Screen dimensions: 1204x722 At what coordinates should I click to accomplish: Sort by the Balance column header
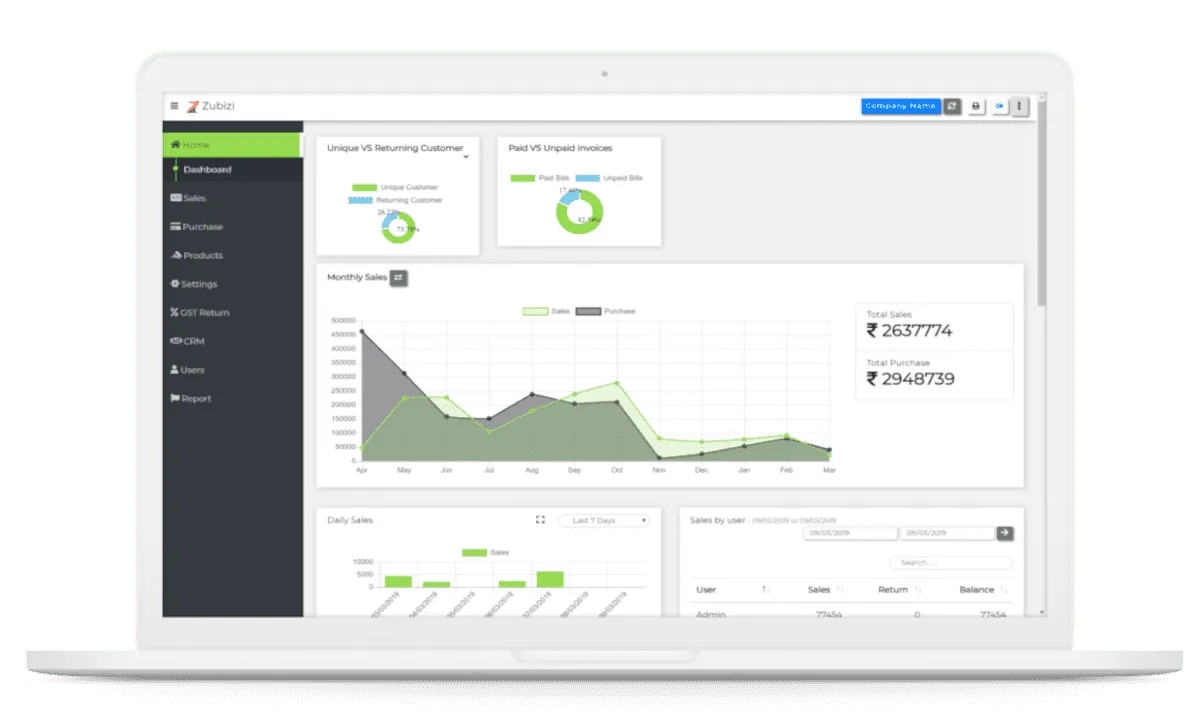[x=983, y=590]
